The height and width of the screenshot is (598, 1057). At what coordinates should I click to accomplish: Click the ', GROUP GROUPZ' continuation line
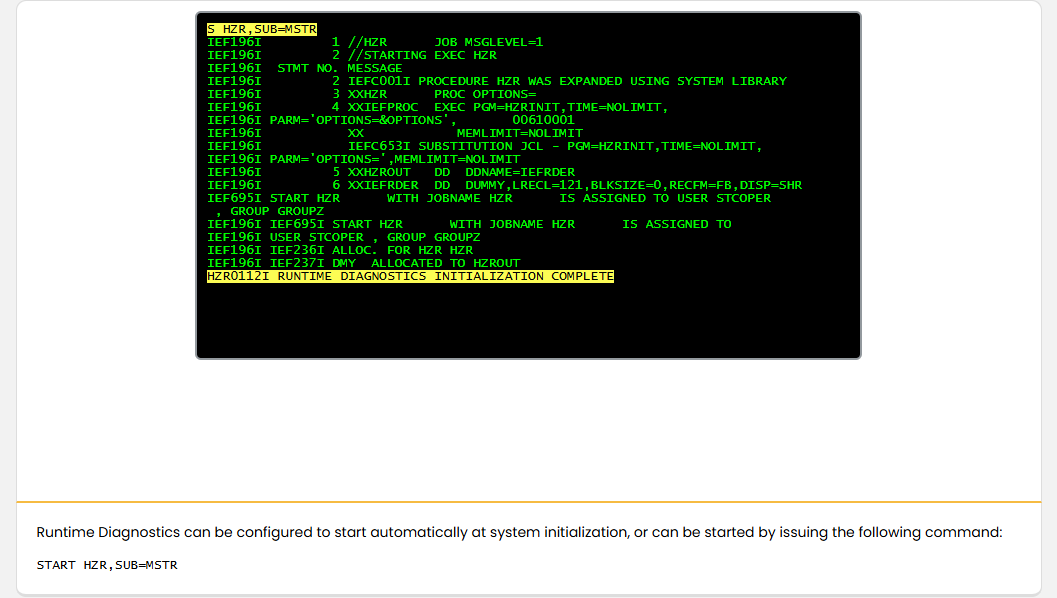270,211
